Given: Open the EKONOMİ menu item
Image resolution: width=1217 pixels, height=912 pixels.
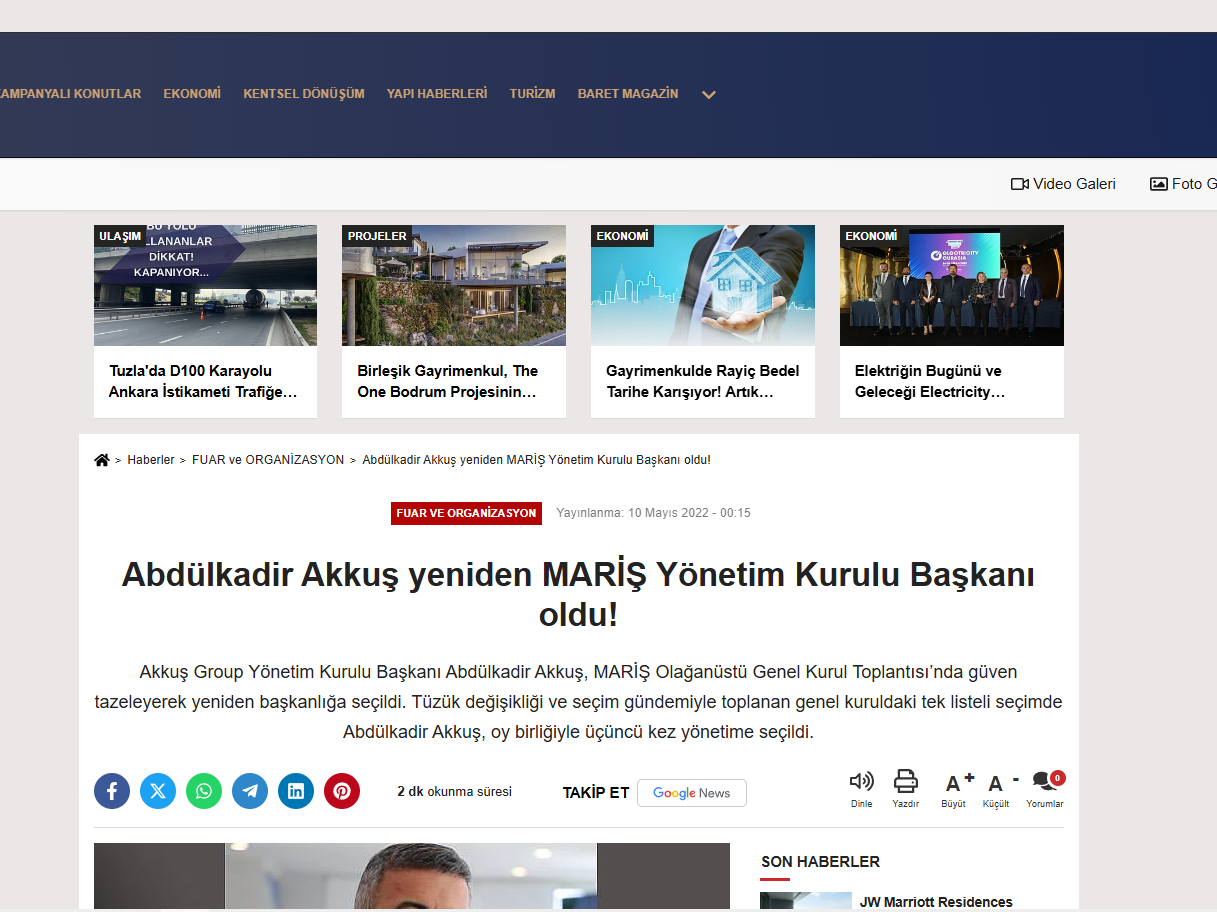Looking at the screenshot, I should (192, 94).
